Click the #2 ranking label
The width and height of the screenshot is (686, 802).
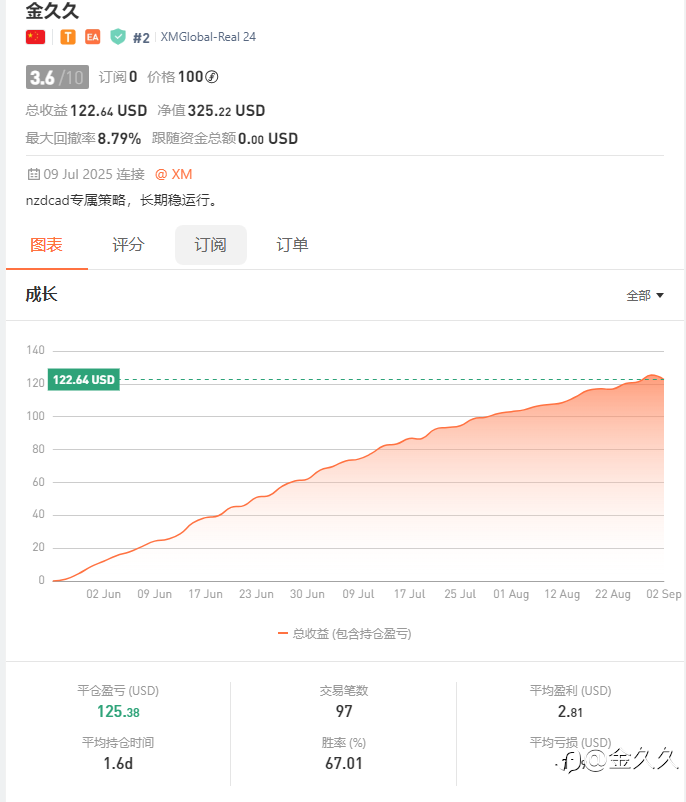pyautogui.click(x=141, y=38)
